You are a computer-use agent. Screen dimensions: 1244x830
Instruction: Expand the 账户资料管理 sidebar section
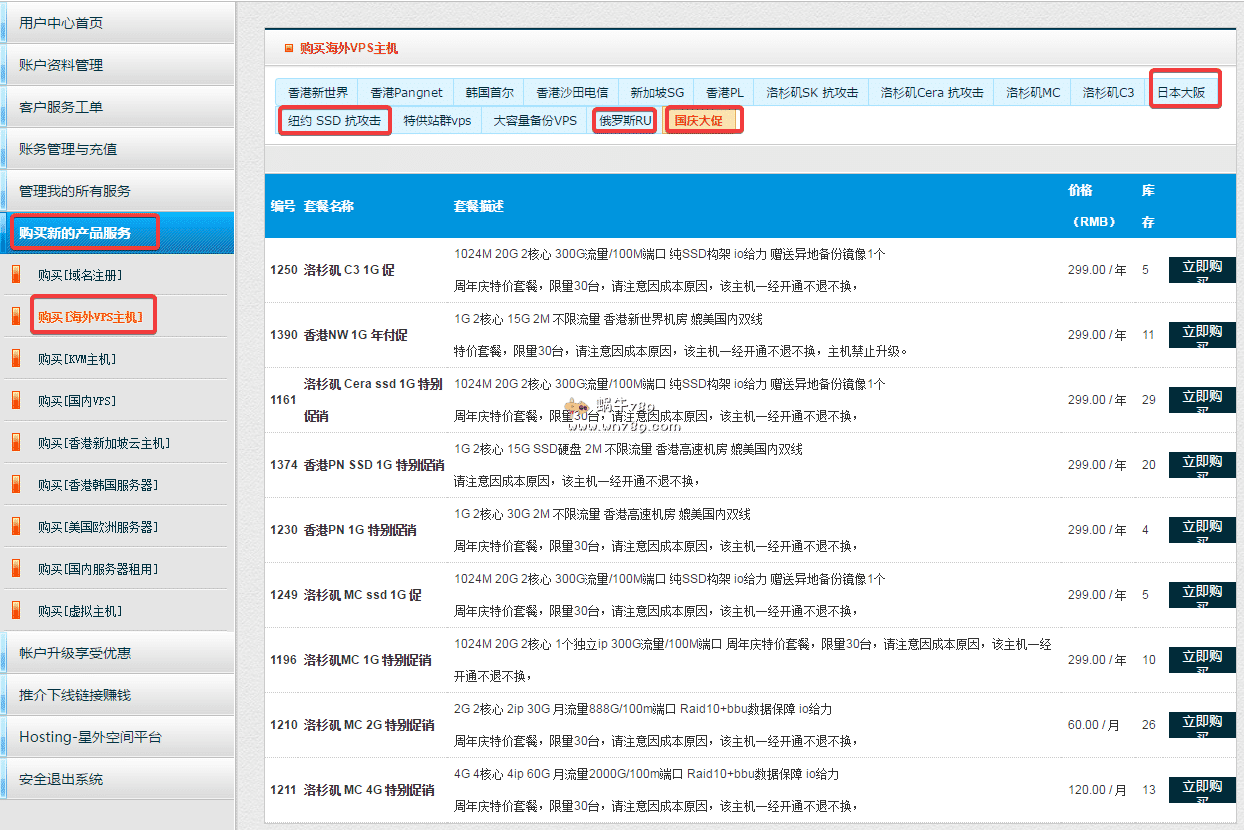pyautogui.click(x=61, y=65)
